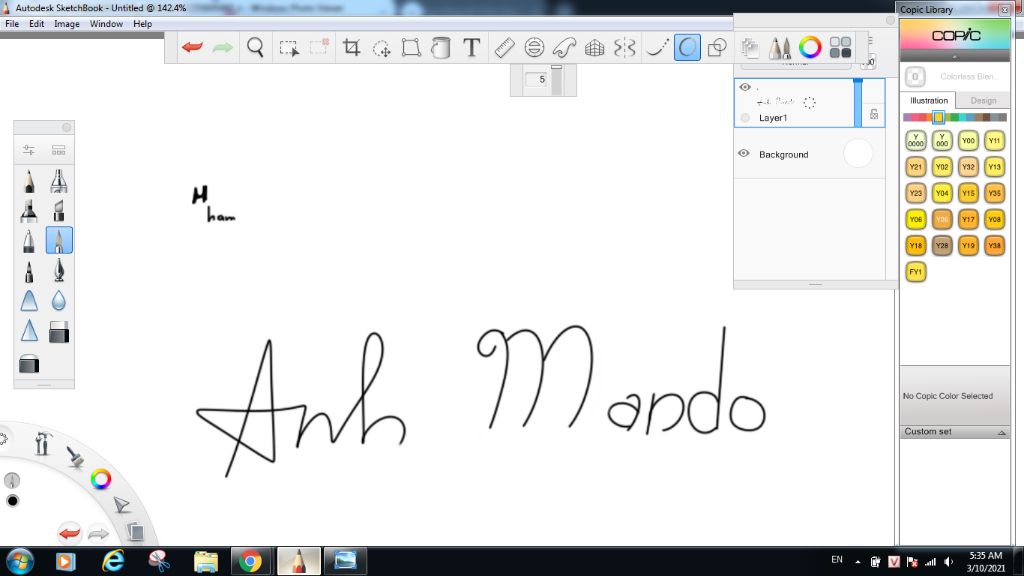Click the red Undo arrow in top toolbar

pyautogui.click(x=192, y=47)
